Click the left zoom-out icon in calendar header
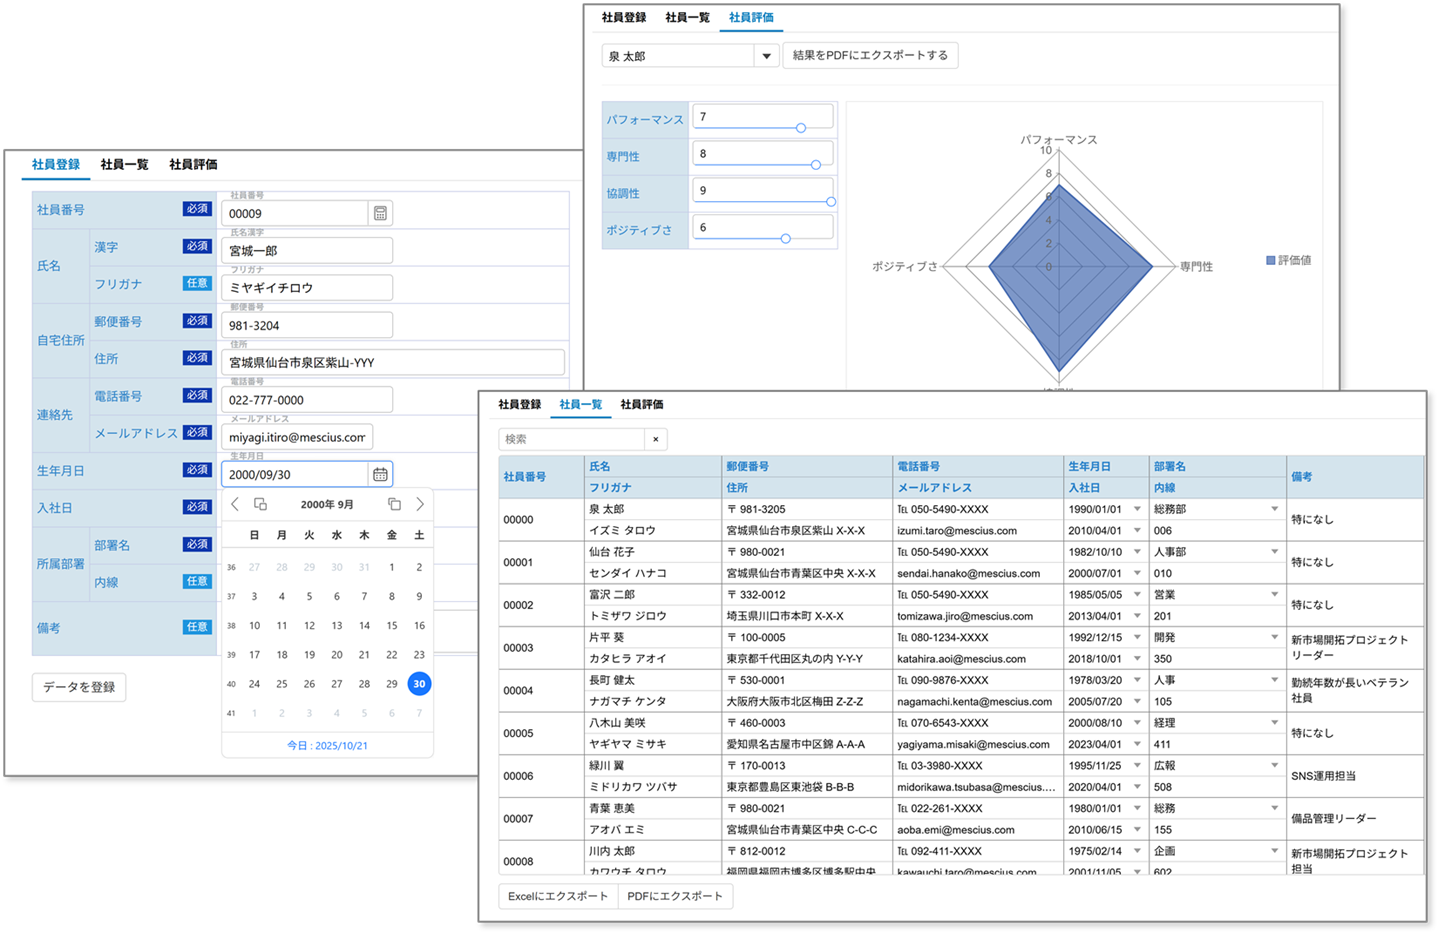The height and width of the screenshot is (933, 1438). (x=261, y=505)
